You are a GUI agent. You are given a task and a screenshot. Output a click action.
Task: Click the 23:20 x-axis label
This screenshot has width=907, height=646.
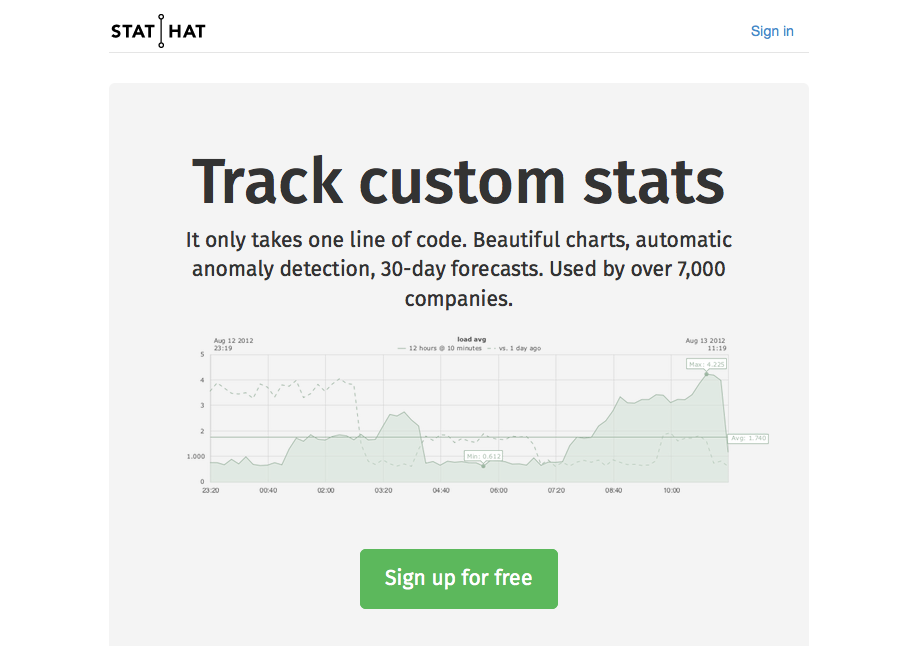click(x=211, y=490)
